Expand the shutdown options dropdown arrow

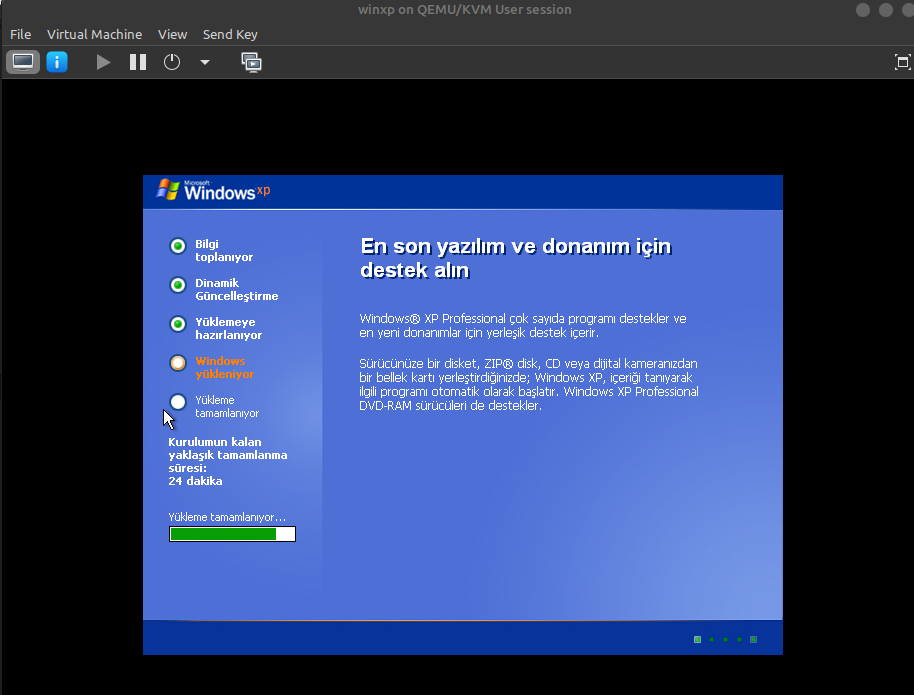click(x=205, y=62)
